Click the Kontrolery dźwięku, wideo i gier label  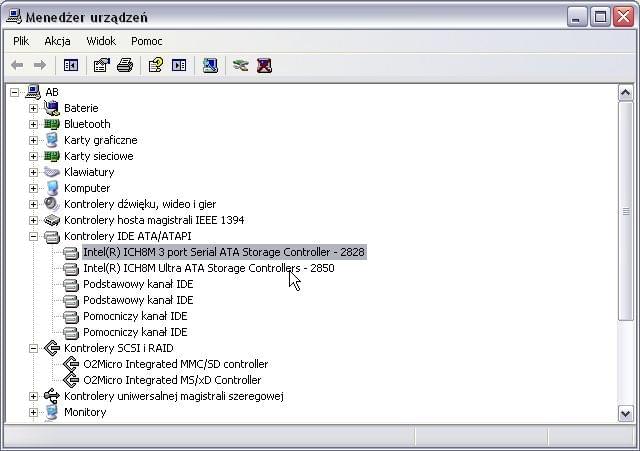click(140, 204)
